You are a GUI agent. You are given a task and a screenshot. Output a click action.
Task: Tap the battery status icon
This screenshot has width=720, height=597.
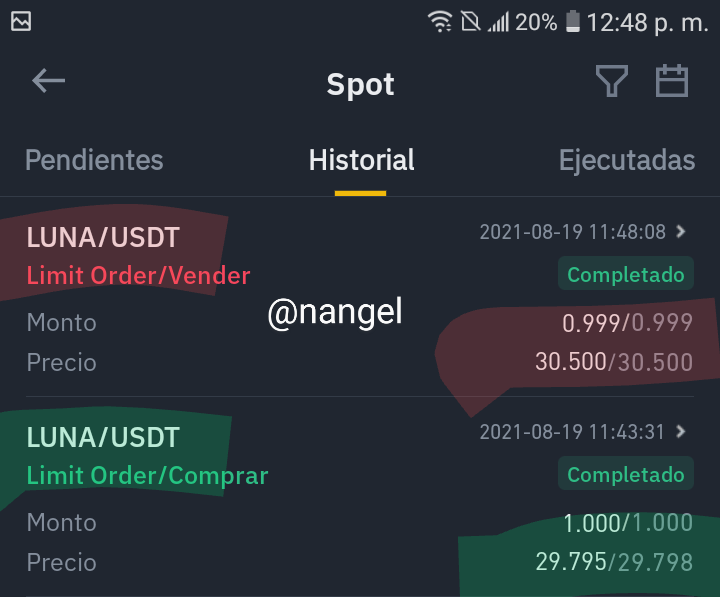coord(573,22)
